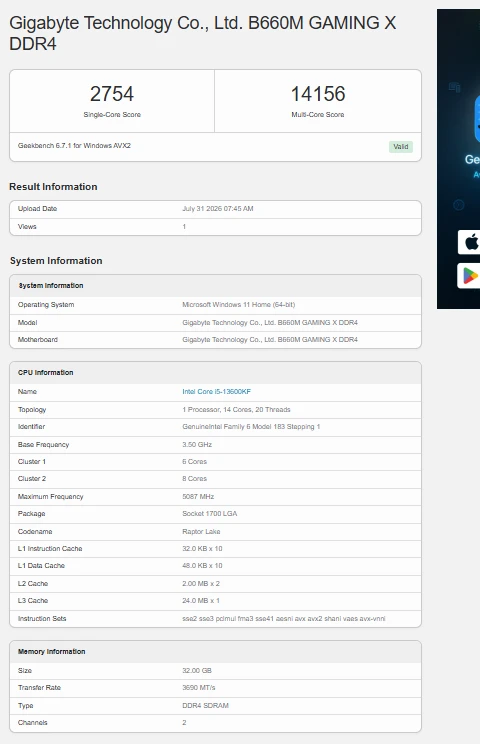480x744 pixels.
Task: Click the Google Play icon in the sidebar ad
Action: point(470,276)
